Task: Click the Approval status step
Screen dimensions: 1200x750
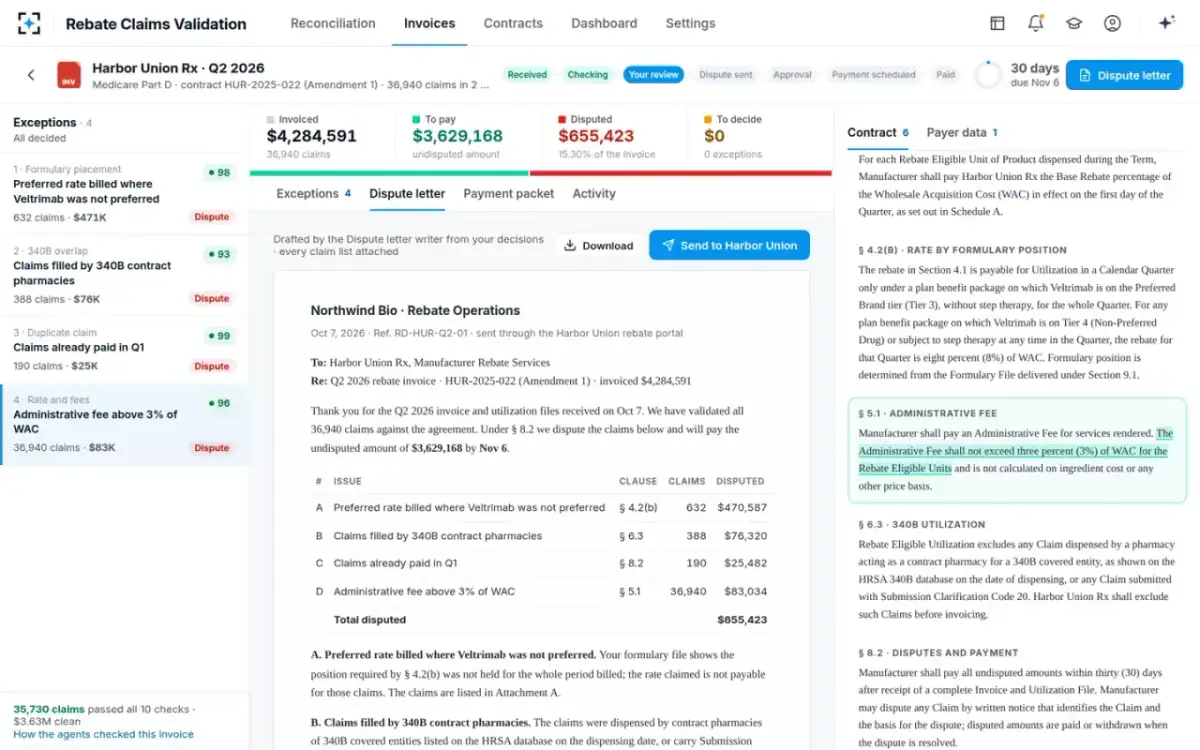Action: [792, 75]
